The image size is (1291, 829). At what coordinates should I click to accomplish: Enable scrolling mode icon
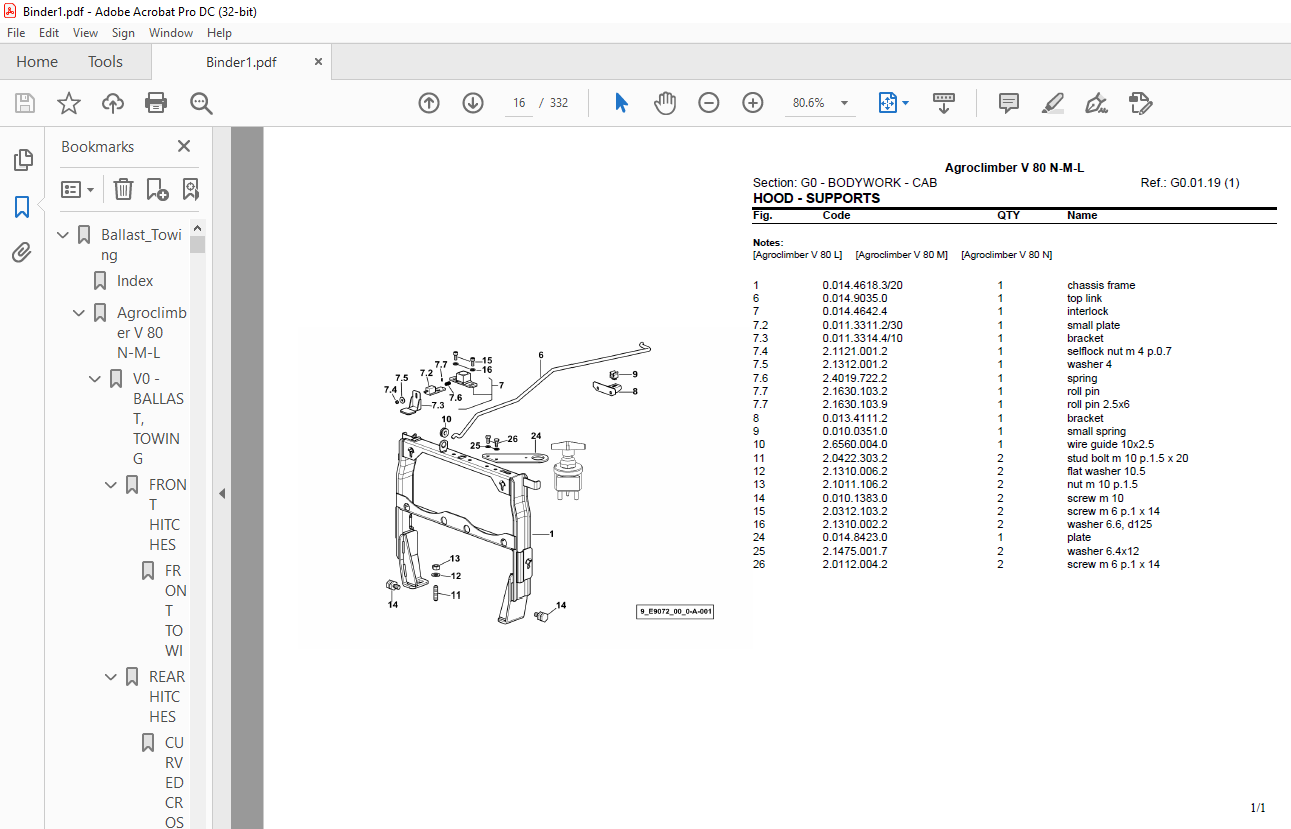click(945, 103)
